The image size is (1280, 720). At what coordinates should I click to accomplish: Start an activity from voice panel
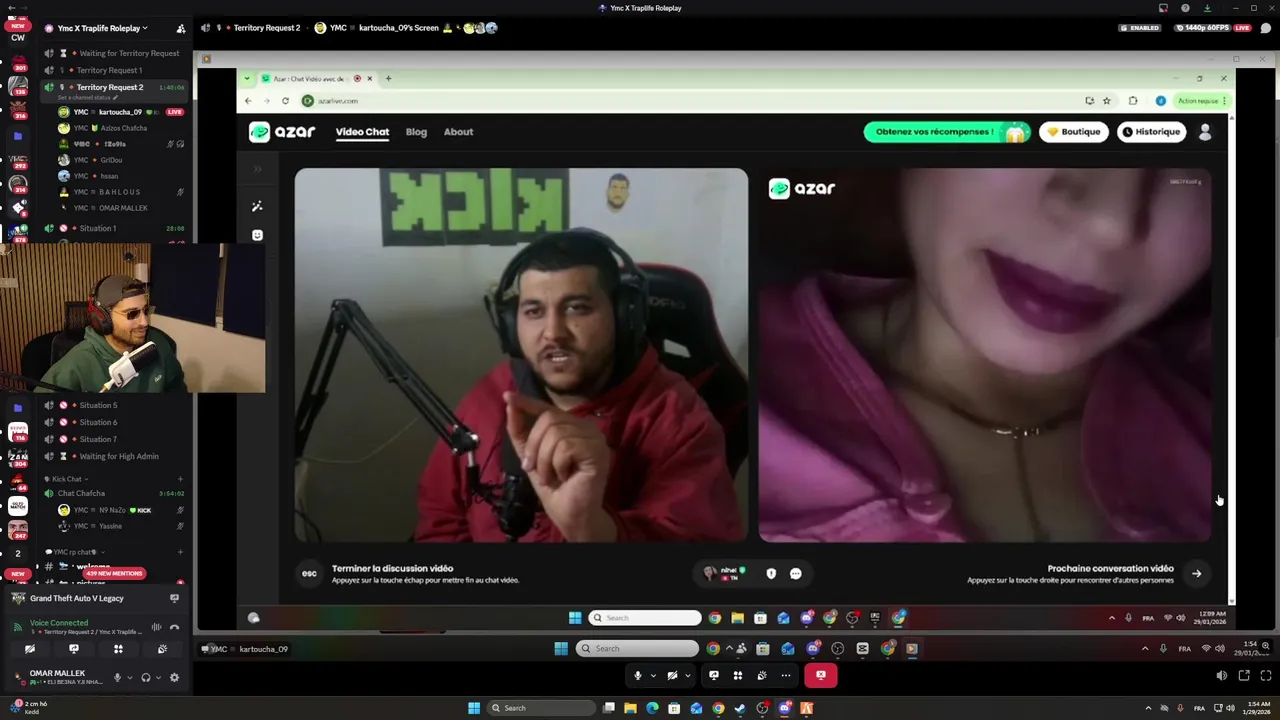(118, 649)
